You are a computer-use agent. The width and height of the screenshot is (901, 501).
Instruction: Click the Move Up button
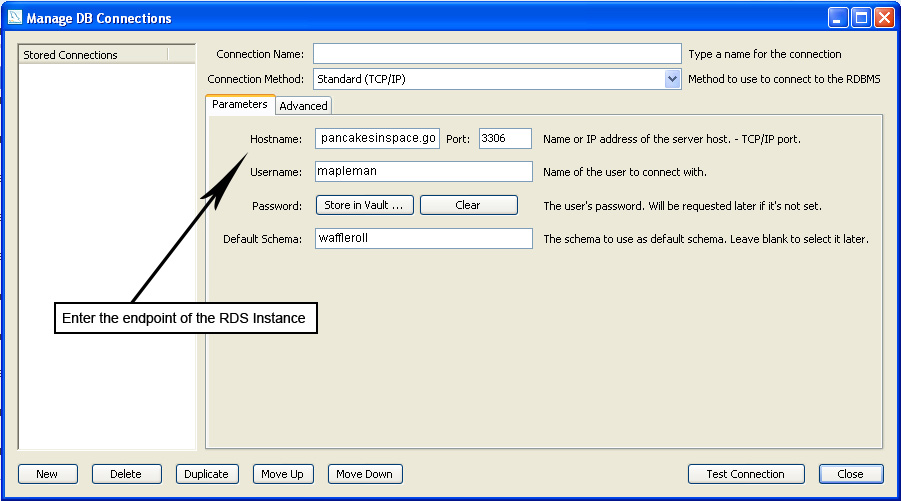coord(283,474)
